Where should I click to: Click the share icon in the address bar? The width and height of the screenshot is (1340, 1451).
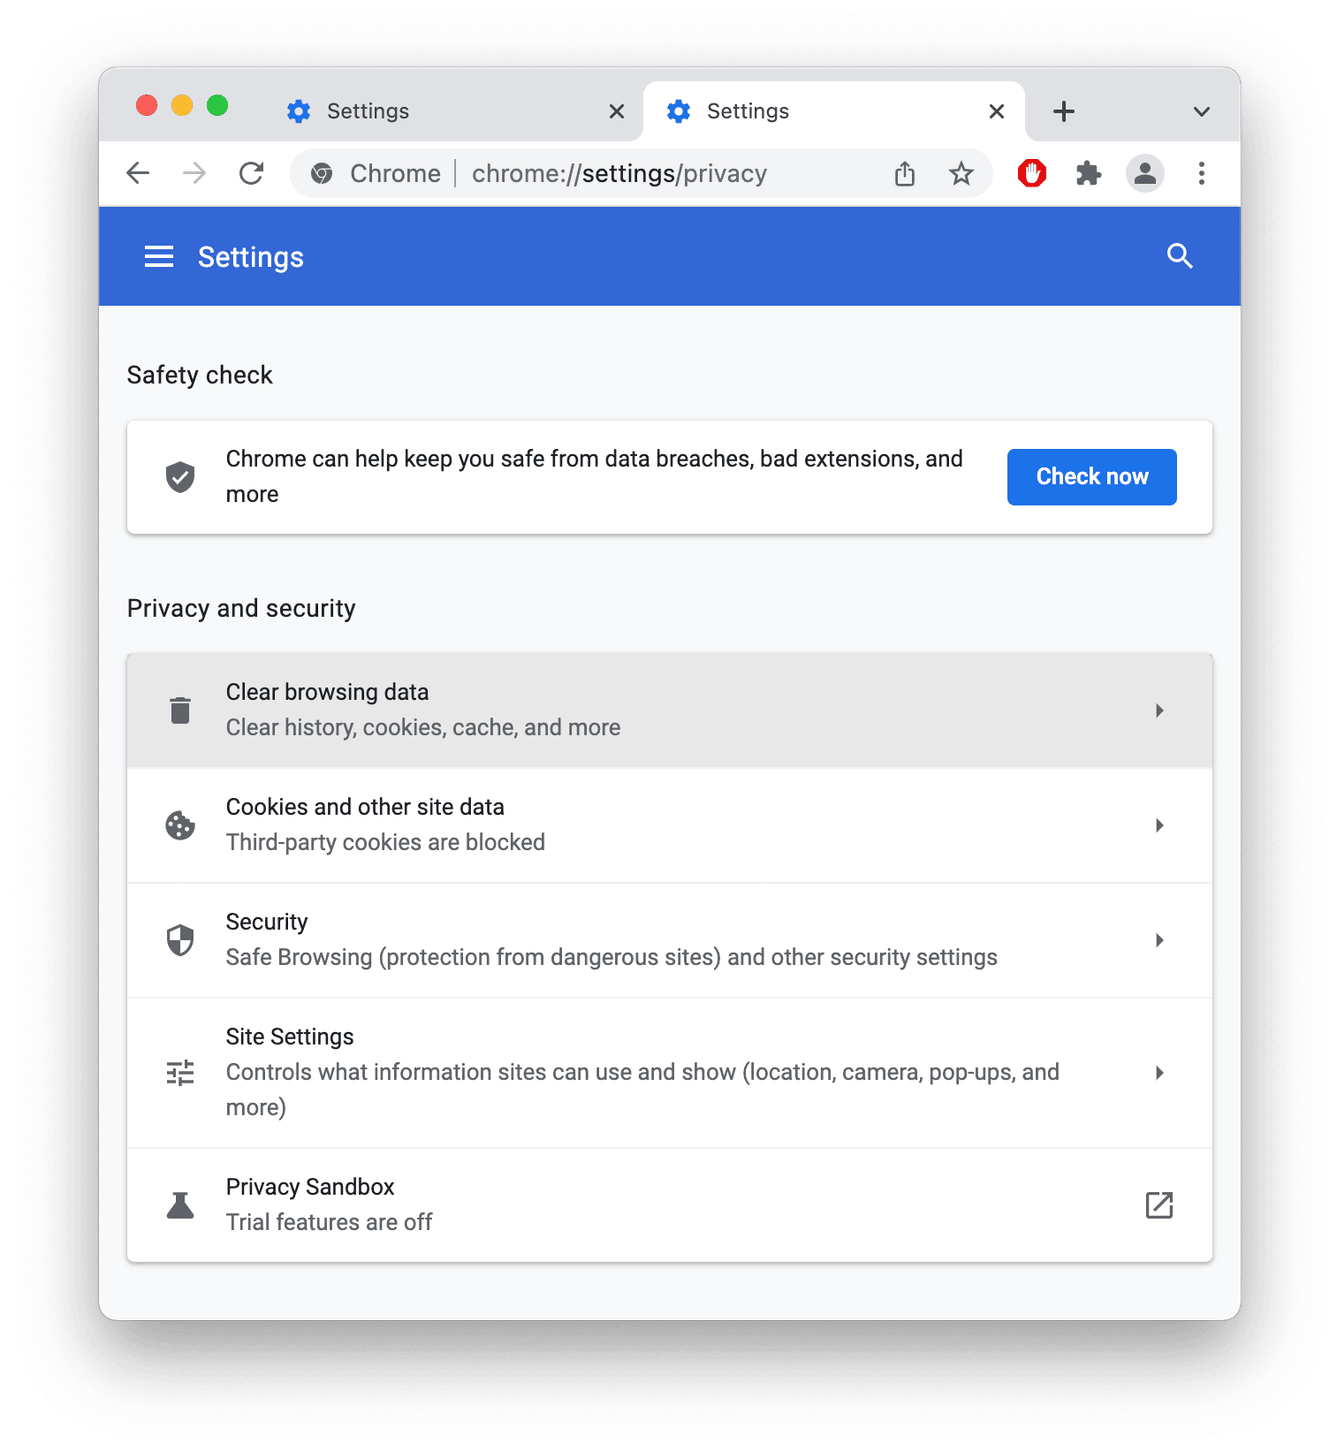904,173
